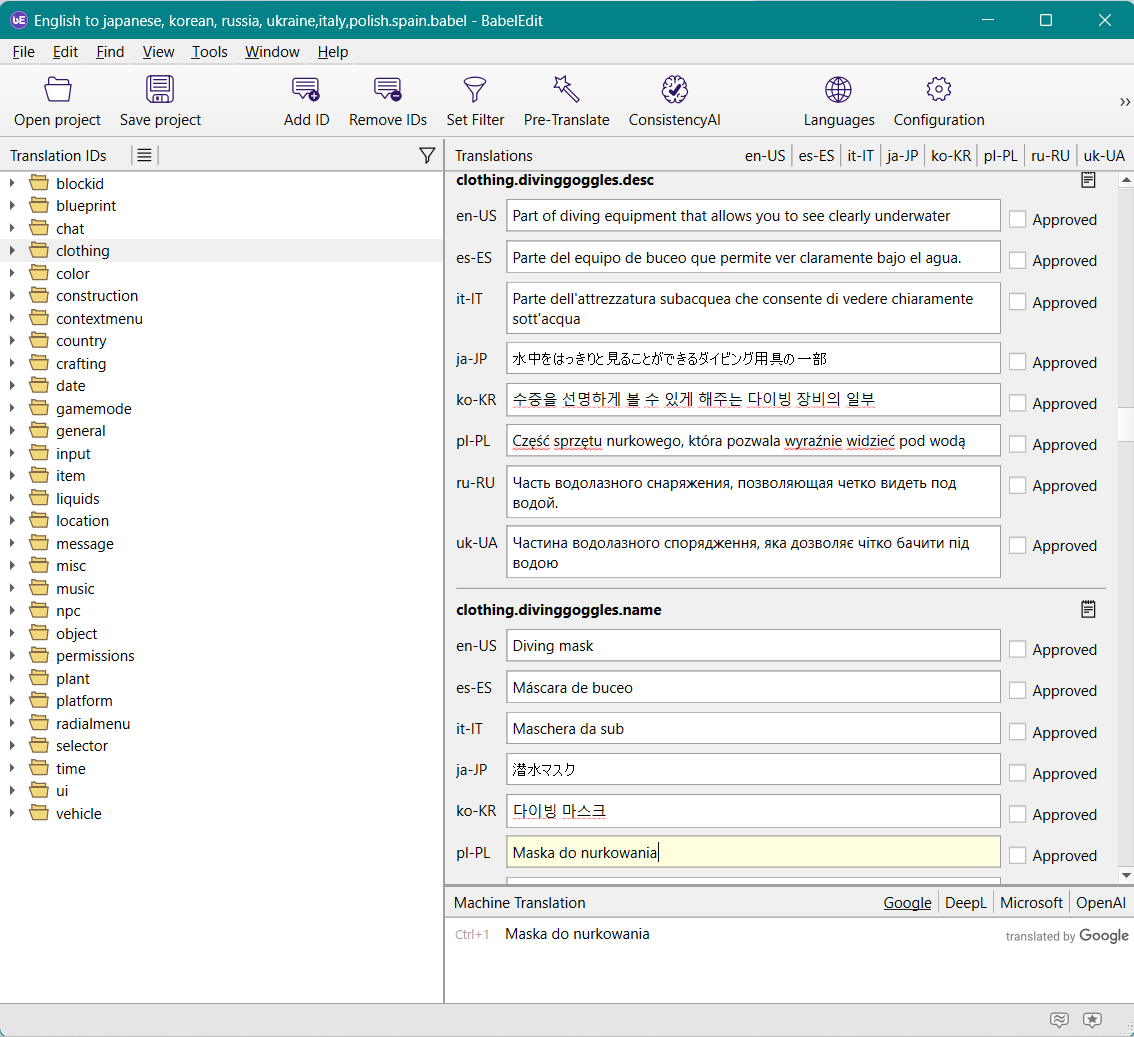
Task: Open the comment note icon for clothing.divinggoggles.name
Action: [x=1088, y=609]
